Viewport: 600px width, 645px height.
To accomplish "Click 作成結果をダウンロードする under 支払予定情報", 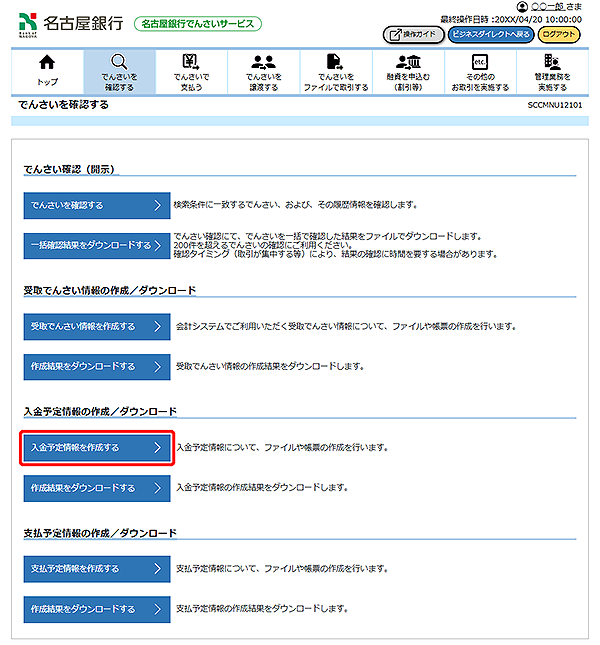I will [97, 609].
